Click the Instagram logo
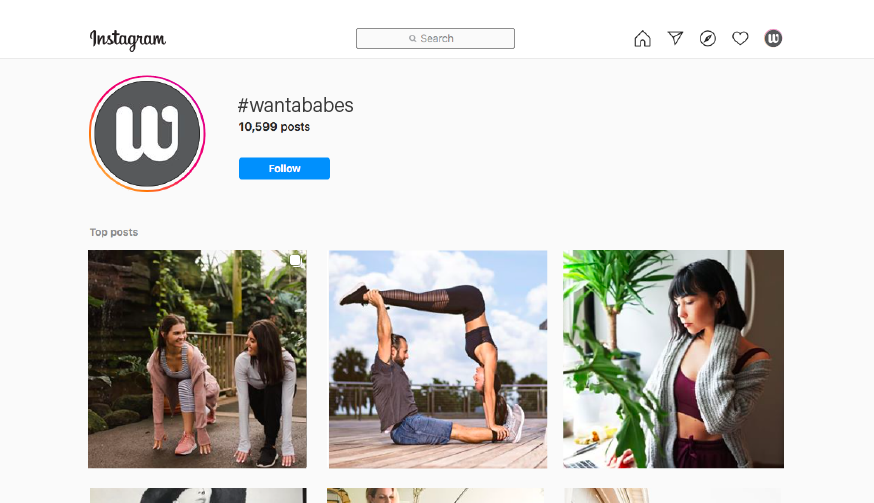 (x=128, y=39)
